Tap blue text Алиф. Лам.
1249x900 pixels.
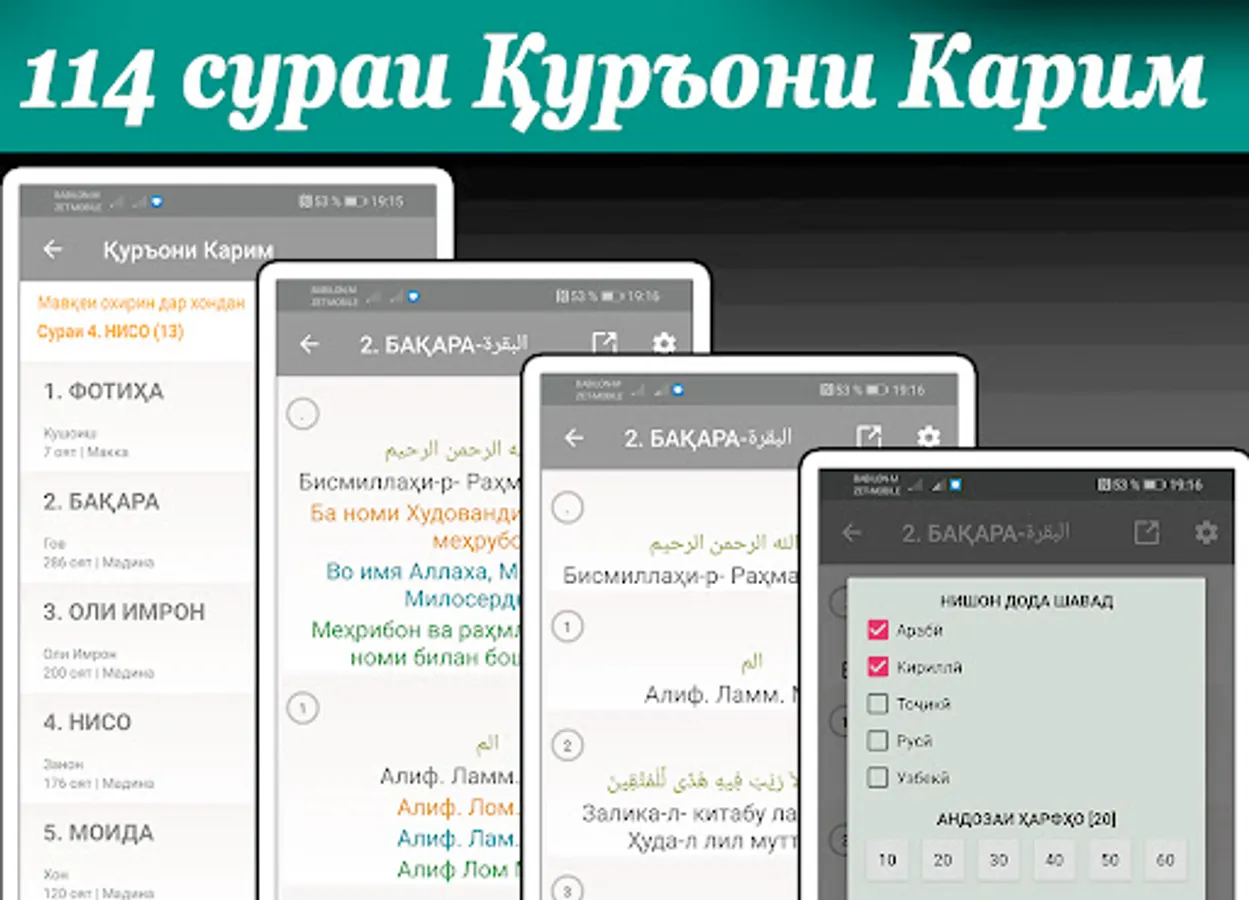coord(457,838)
